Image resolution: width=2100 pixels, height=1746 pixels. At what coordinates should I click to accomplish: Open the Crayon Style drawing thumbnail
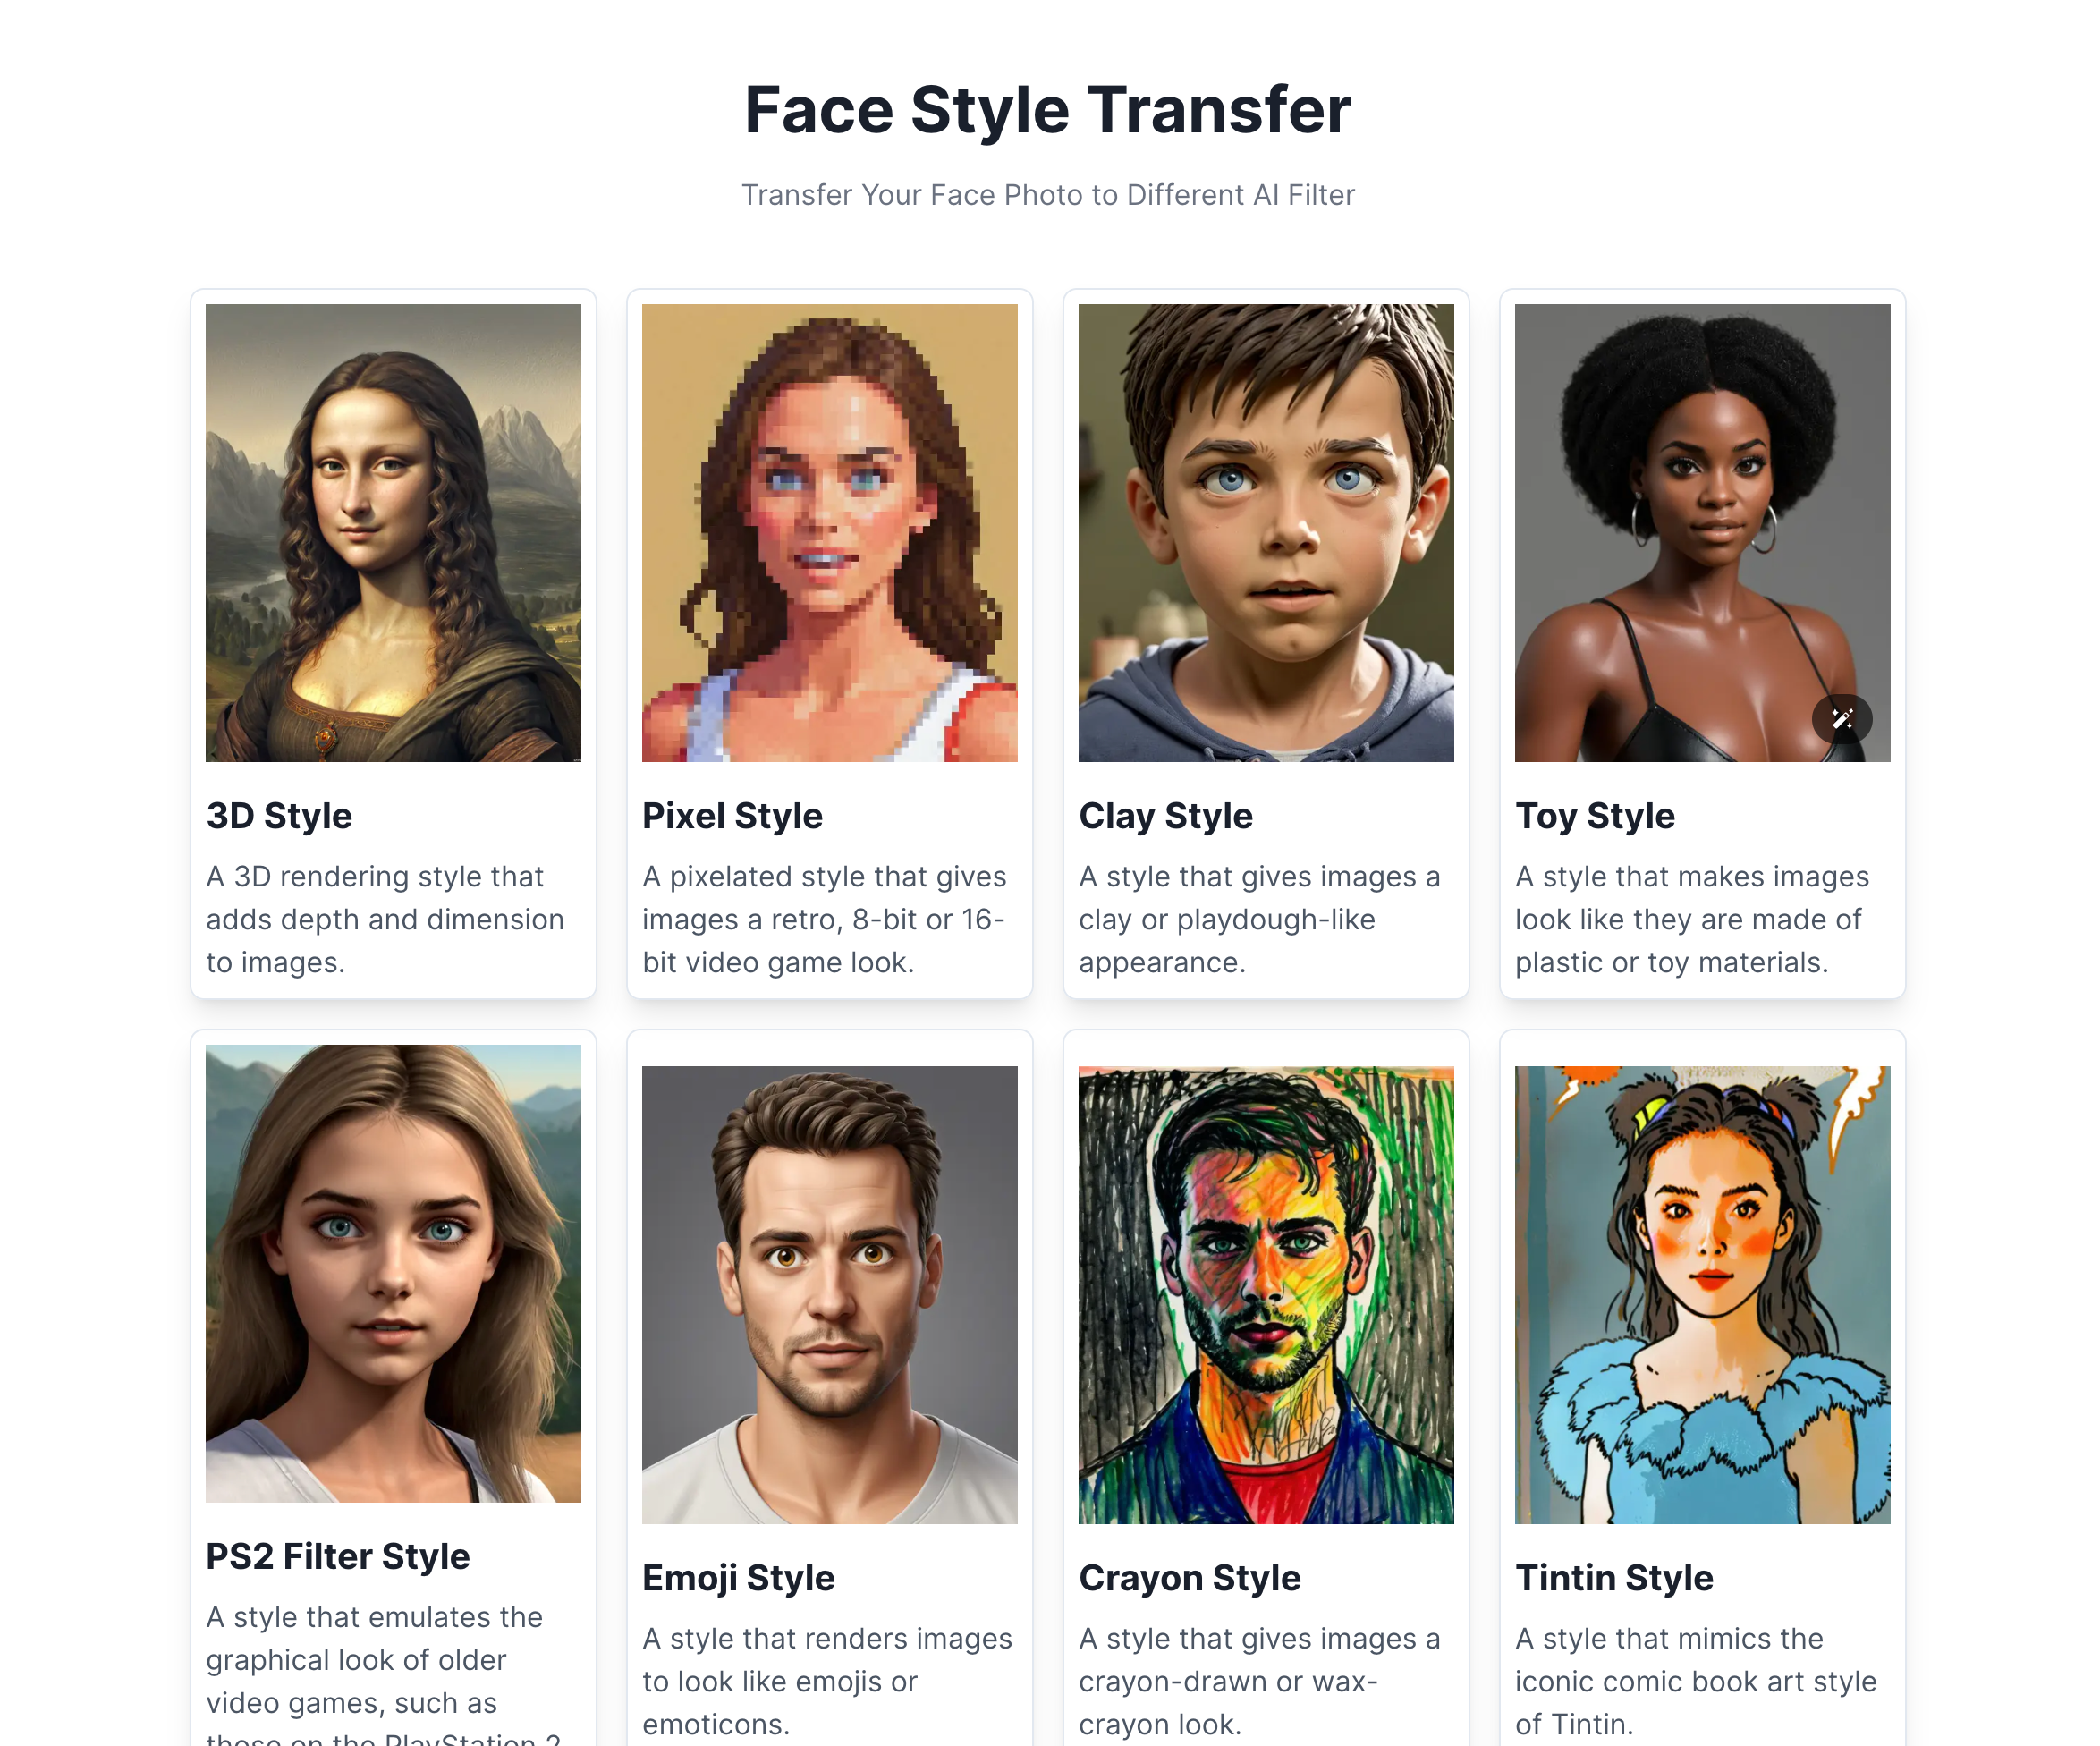pos(1266,1295)
